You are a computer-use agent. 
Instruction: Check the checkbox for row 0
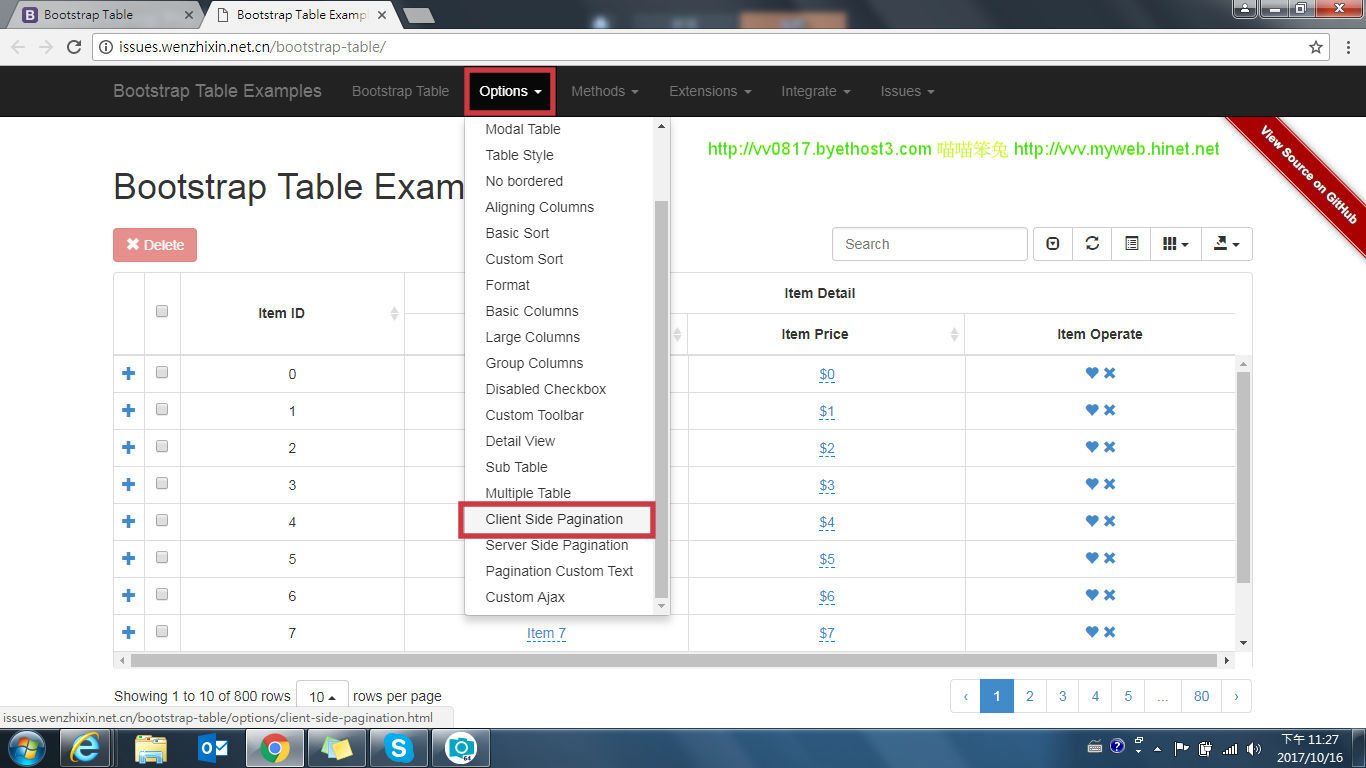click(x=162, y=372)
